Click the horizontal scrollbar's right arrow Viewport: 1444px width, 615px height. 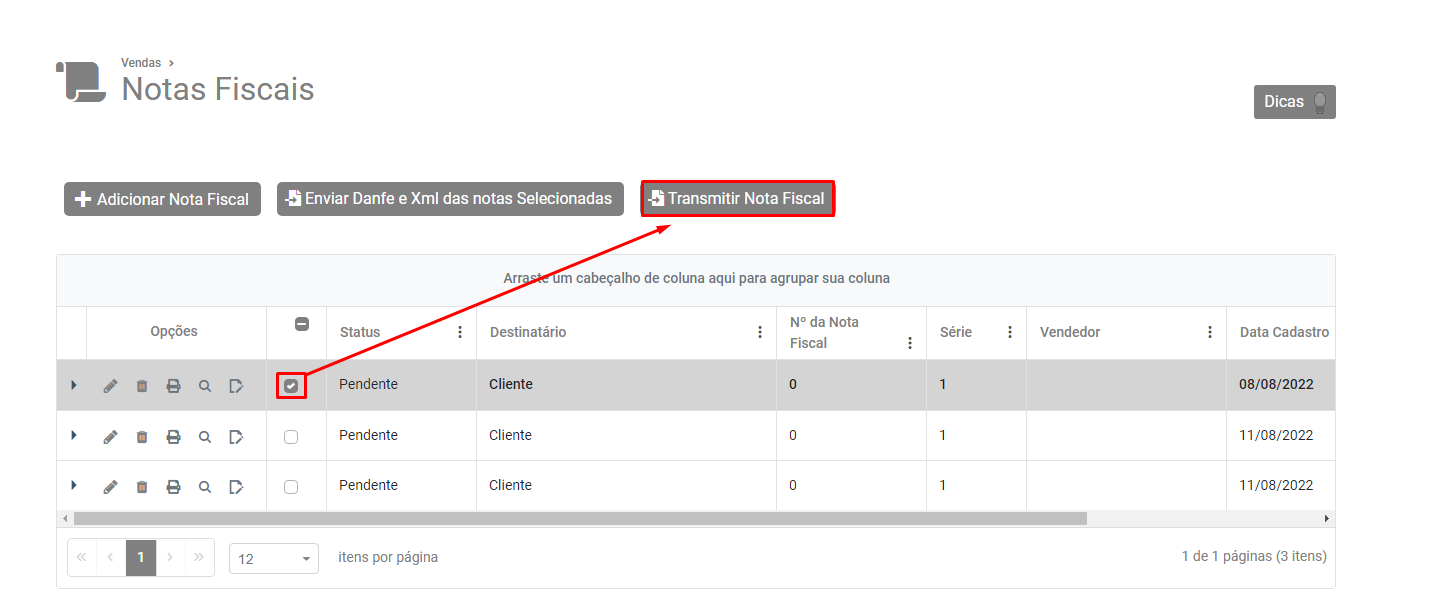click(x=1327, y=519)
